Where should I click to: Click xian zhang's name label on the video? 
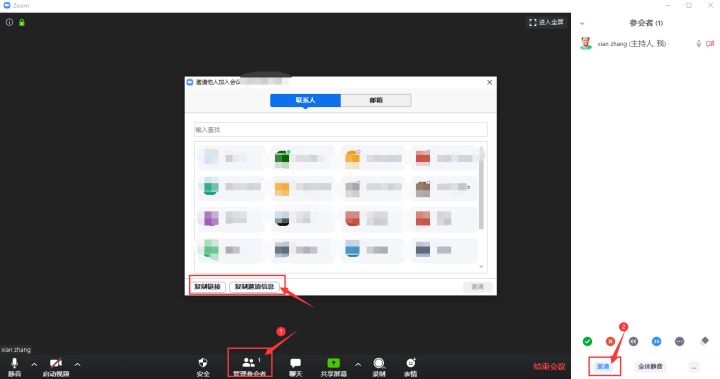(x=16, y=350)
